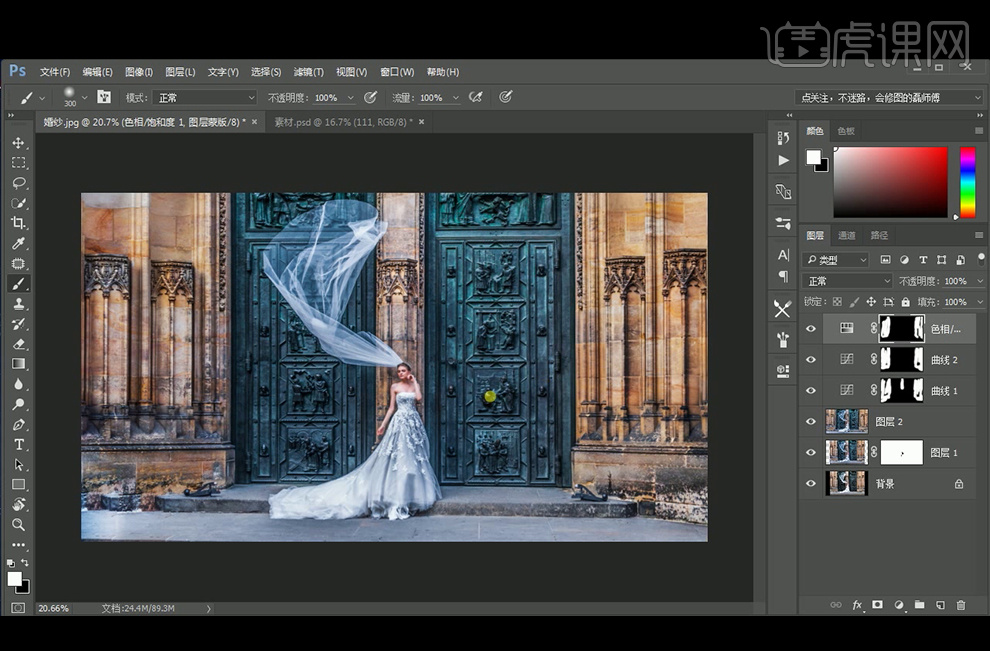
Task: Hide the 曲线 2 layer
Action: click(811, 360)
